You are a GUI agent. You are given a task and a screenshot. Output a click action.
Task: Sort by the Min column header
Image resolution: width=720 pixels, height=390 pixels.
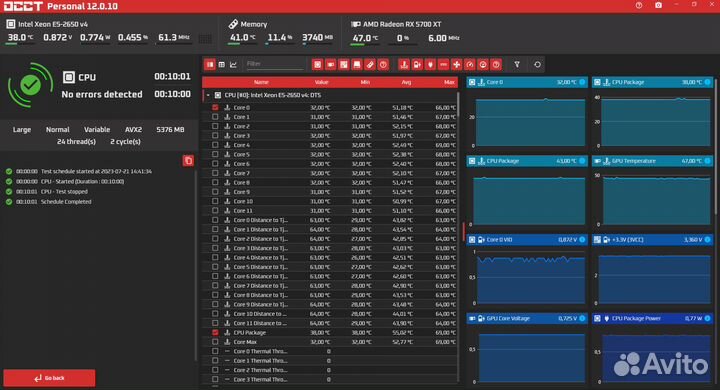pyautogui.click(x=365, y=82)
